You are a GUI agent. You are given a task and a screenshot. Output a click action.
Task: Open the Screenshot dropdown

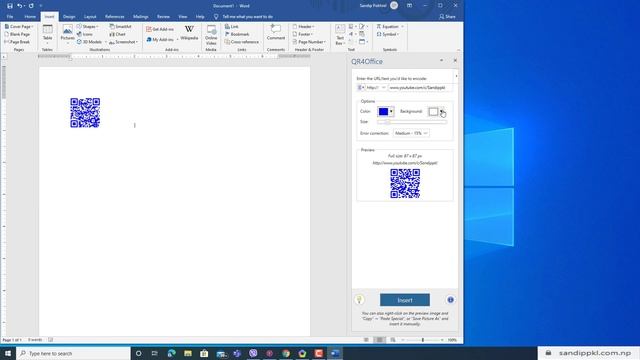123,42
